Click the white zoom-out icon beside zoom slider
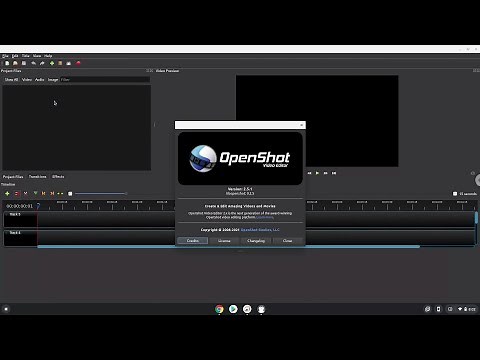The height and width of the screenshot is (360, 480). 70,194
